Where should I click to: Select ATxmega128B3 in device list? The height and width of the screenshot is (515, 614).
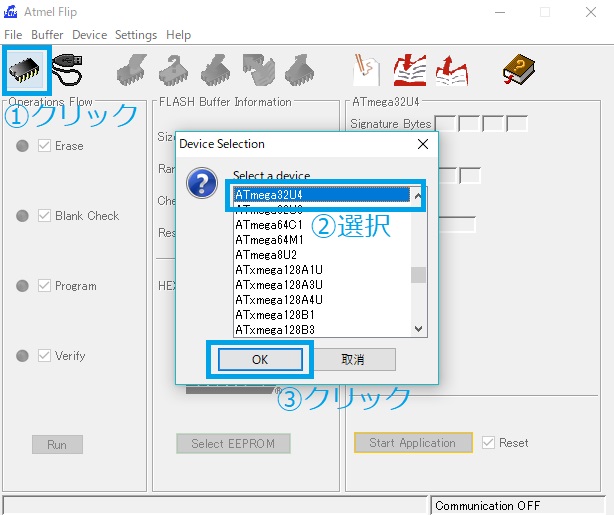(x=322, y=329)
